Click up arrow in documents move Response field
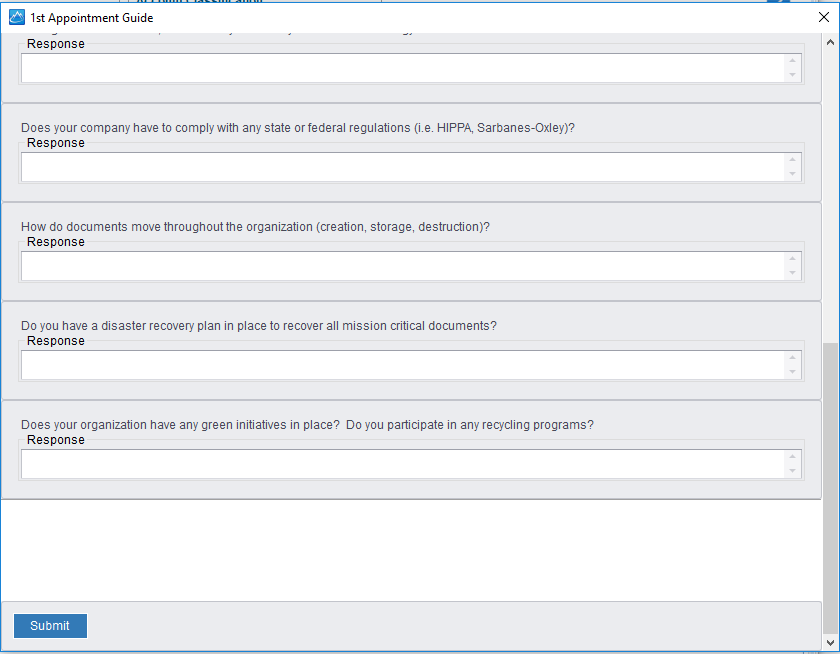 (793, 259)
